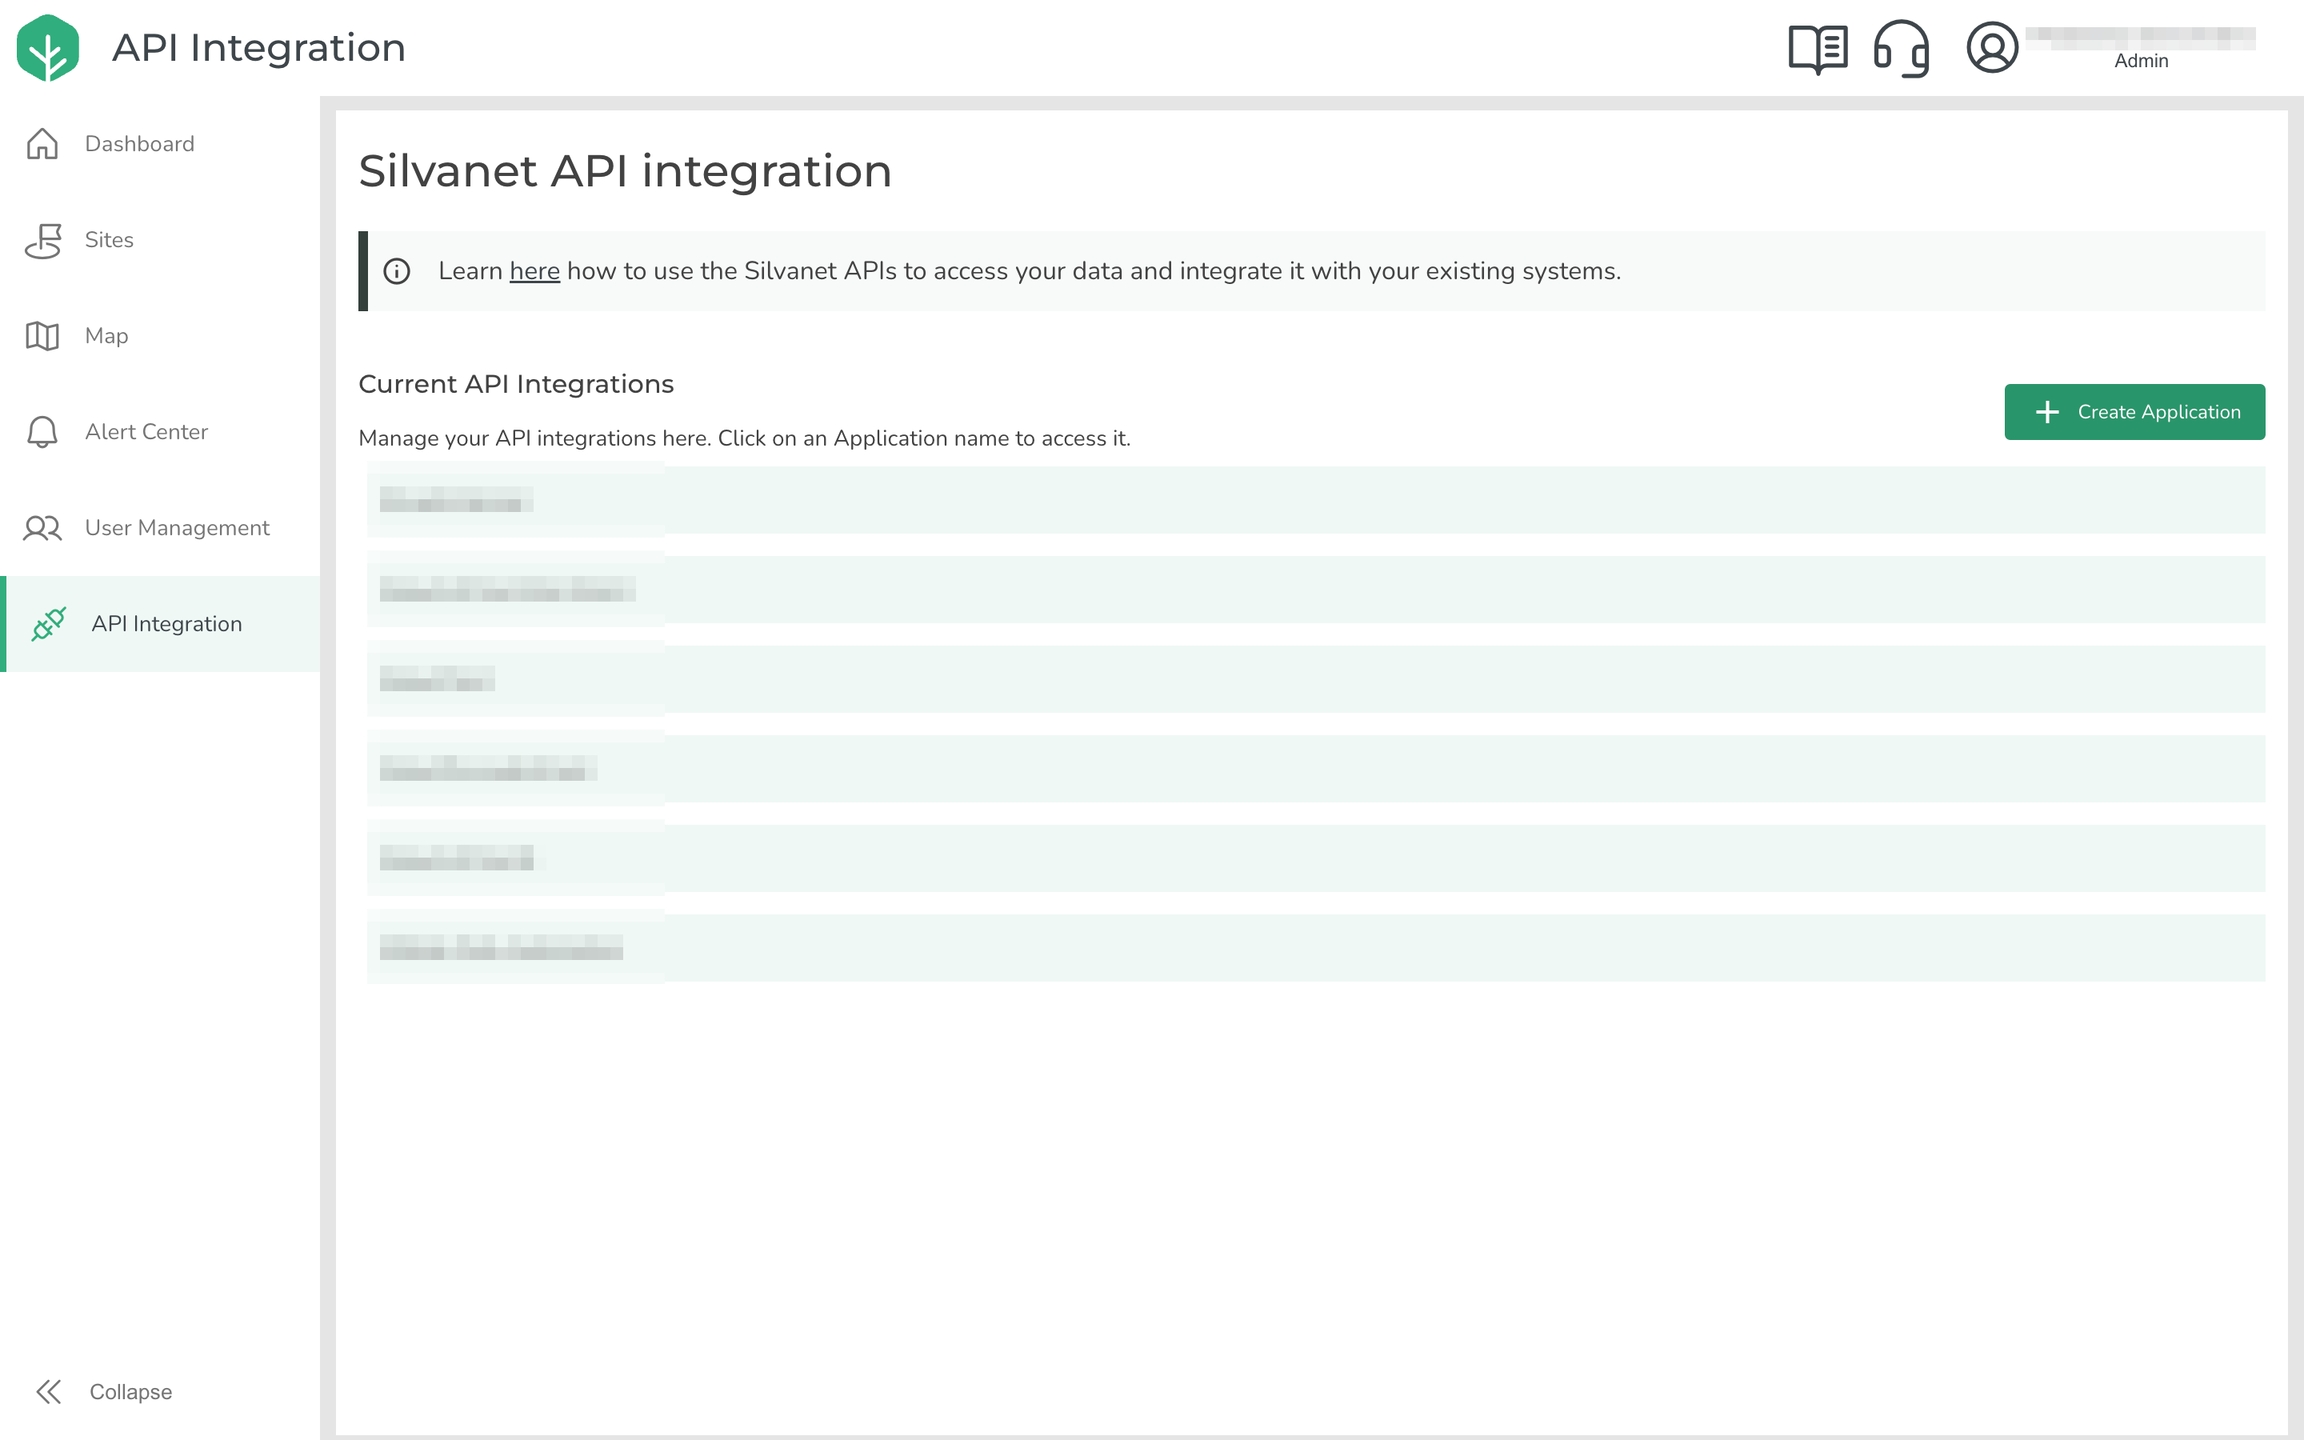2304x1440 pixels.
Task: Click the info circle icon in banner
Action: pyautogui.click(x=397, y=271)
